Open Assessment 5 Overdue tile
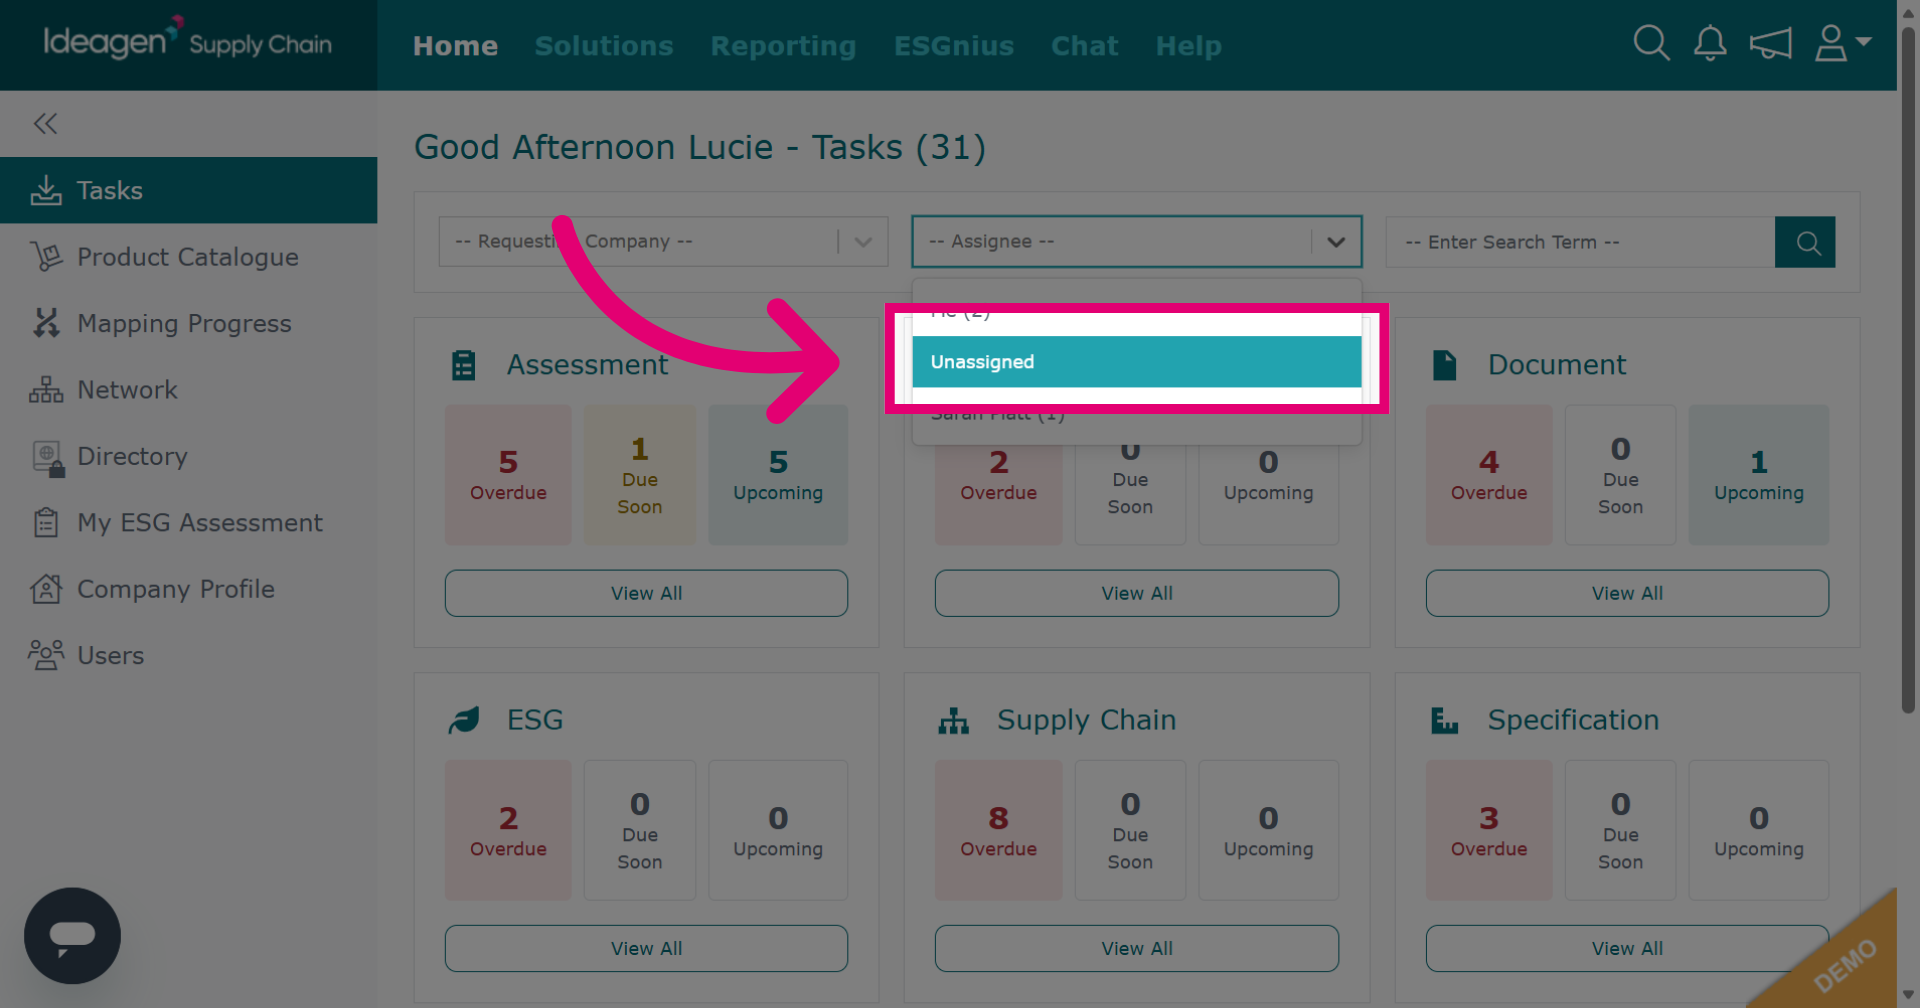Screen dimensions: 1920x1008 508,475
